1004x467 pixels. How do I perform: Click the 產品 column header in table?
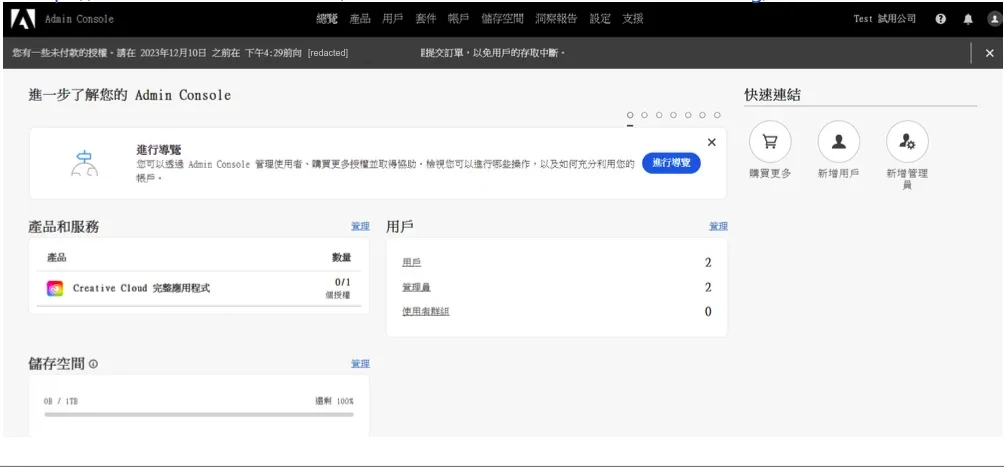(x=56, y=258)
